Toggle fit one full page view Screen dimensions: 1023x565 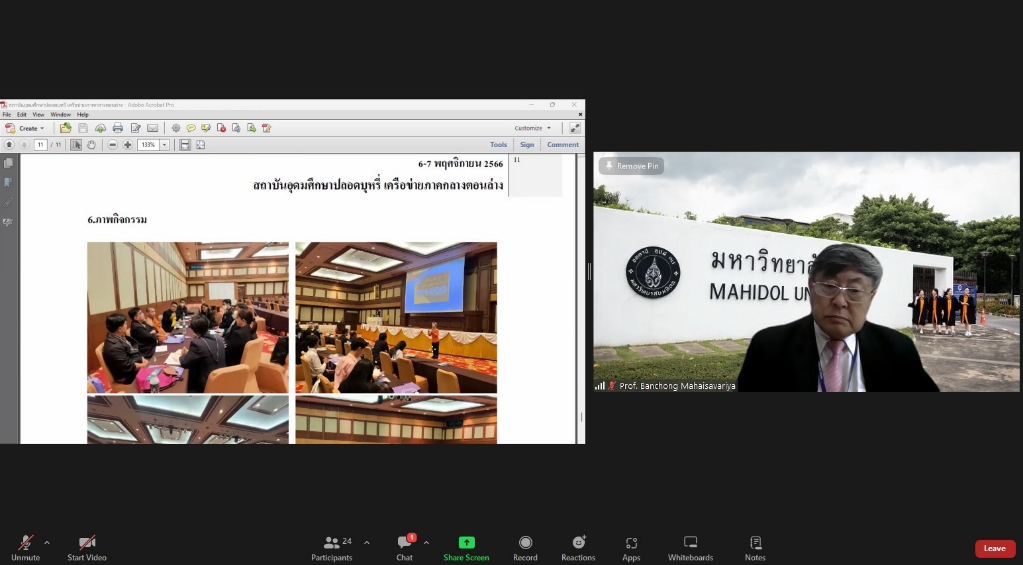point(200,145)
